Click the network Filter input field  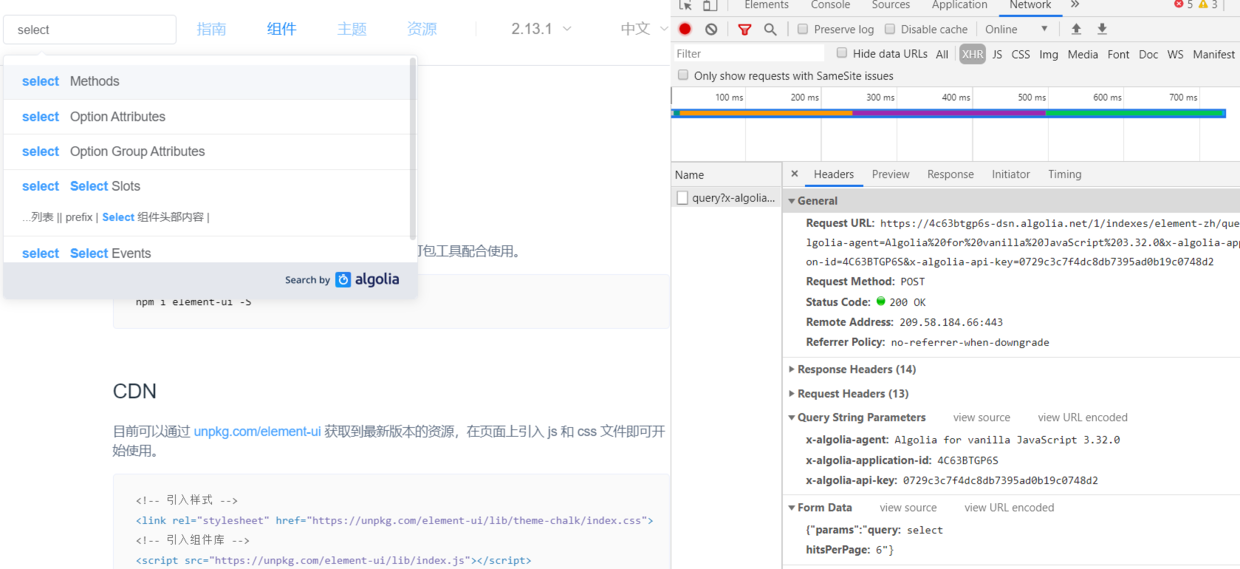(x=748, y=54)
